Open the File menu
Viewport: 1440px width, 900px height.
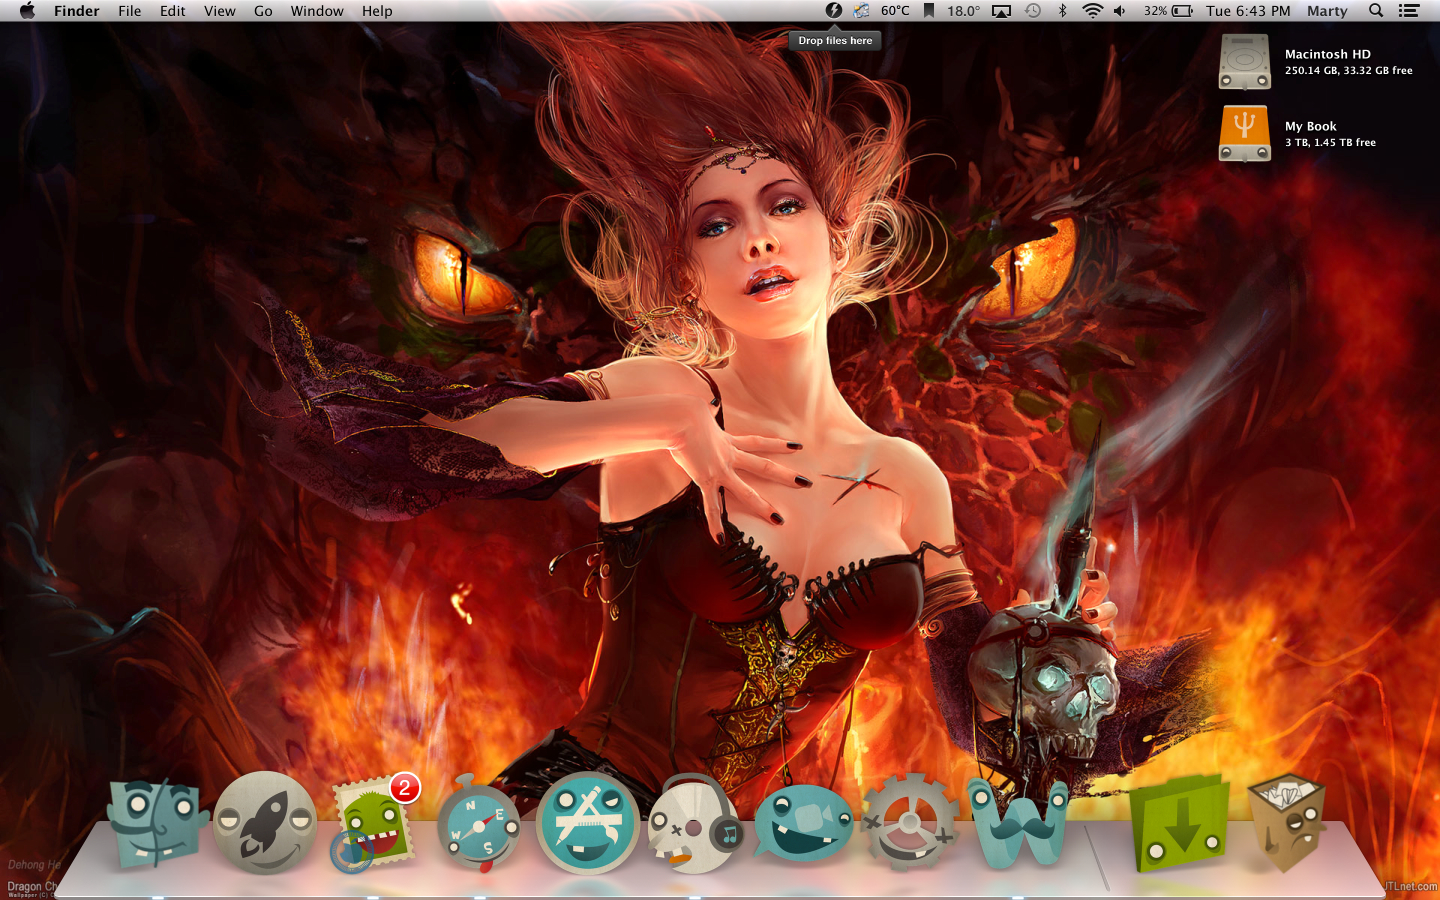(130, 11)
